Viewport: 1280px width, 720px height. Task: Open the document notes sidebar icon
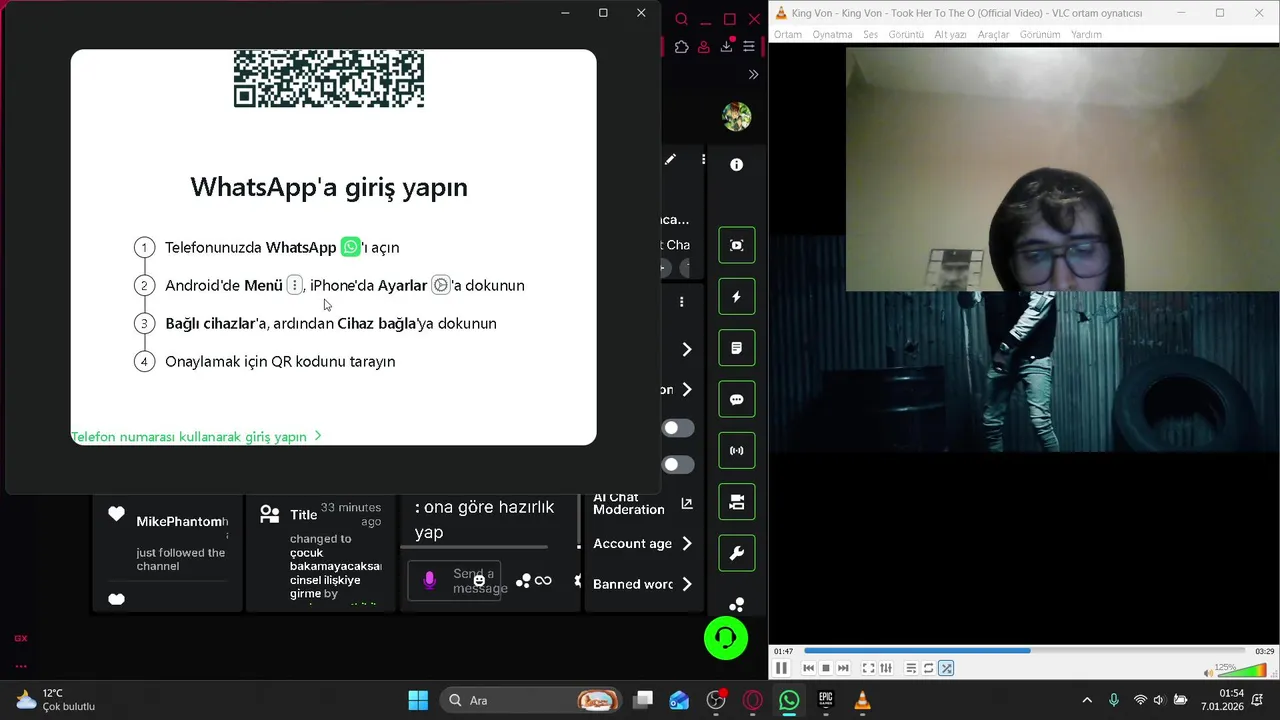tap(737, 348)
